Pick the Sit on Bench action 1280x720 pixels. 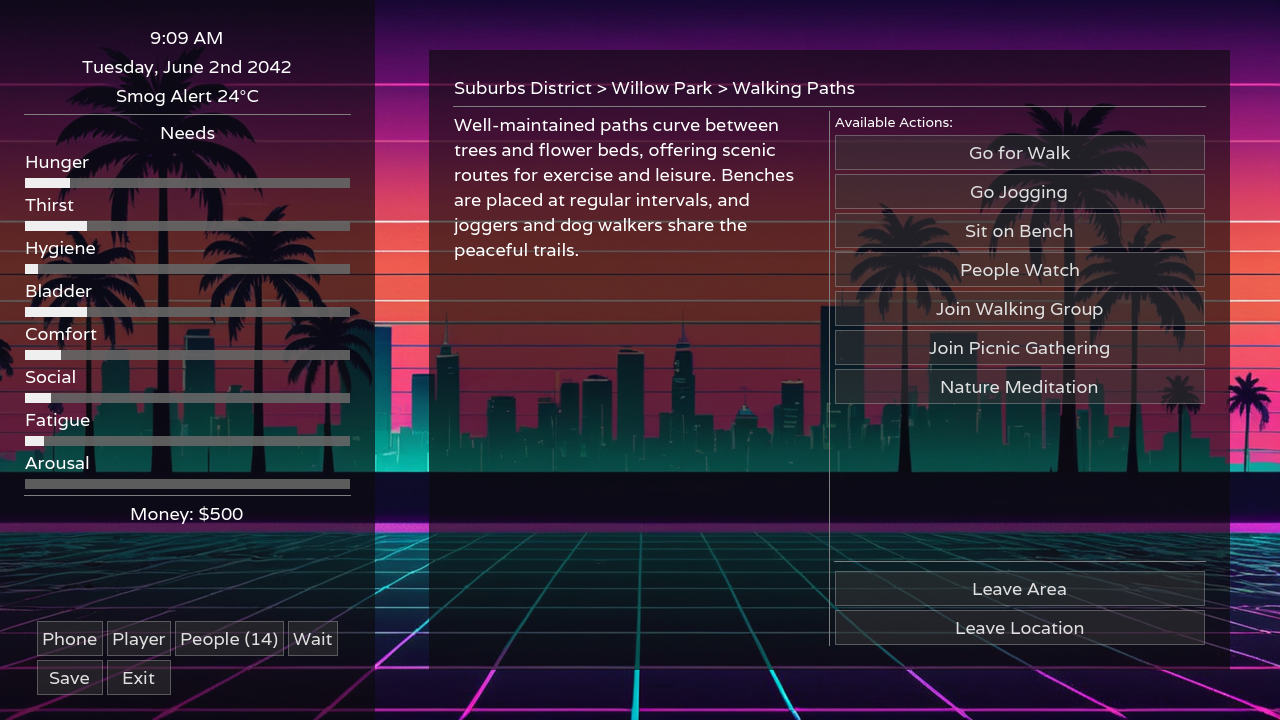1019,231
